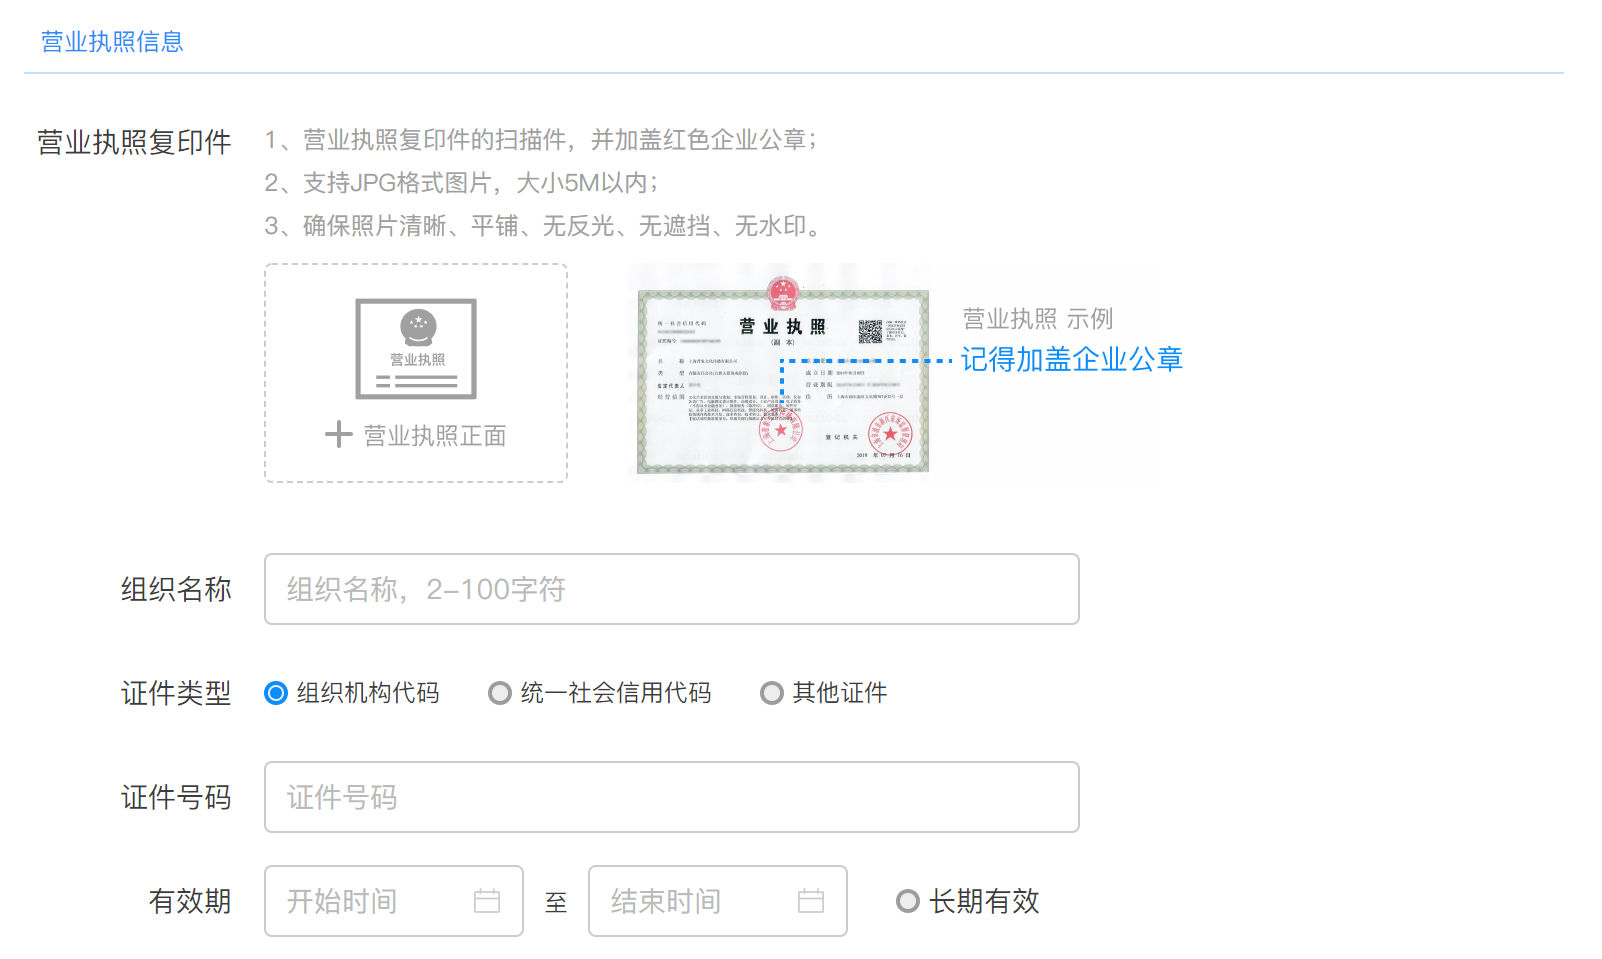The image size is (1602, 959).
Task: Click the plus icon for uploading license
Action: [339, 435]
